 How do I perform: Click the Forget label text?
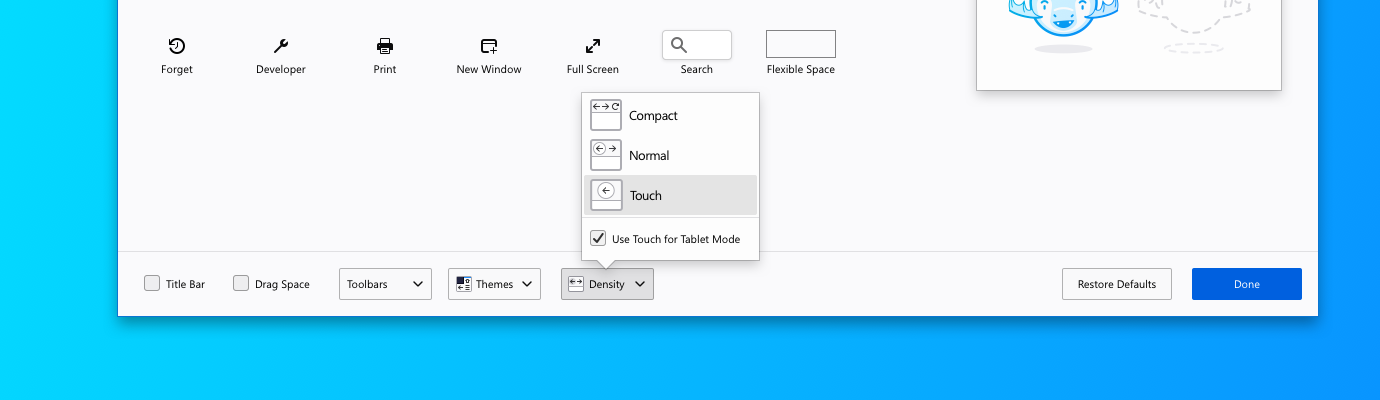[x=177, y=70]
